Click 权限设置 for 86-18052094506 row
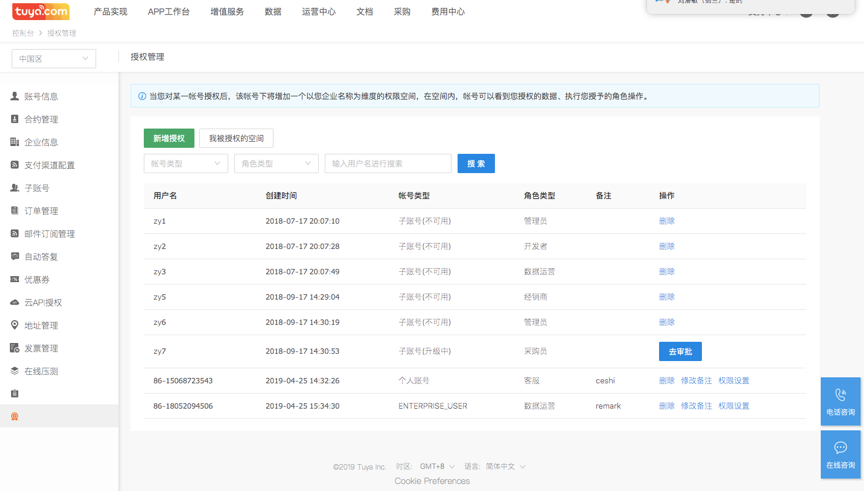The image size is (864, 491). click(734, 406)
